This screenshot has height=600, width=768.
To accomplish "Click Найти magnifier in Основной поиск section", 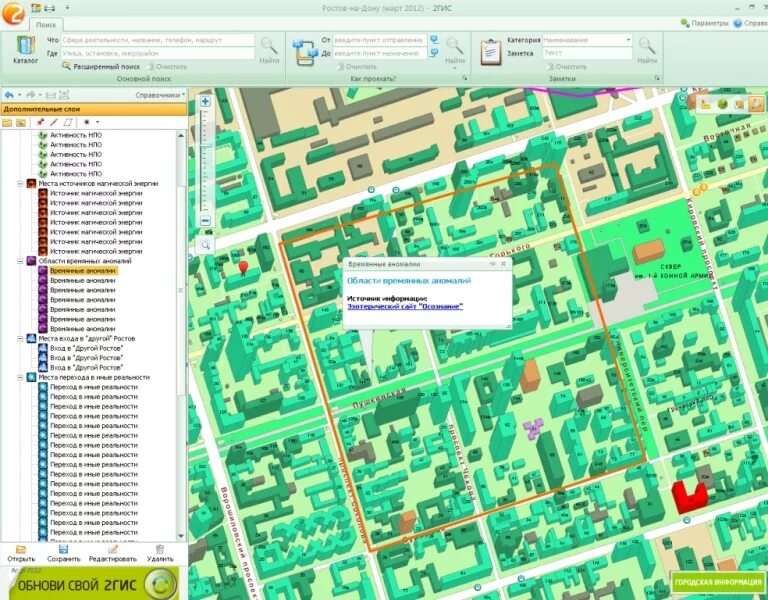I will pos(269,51).
